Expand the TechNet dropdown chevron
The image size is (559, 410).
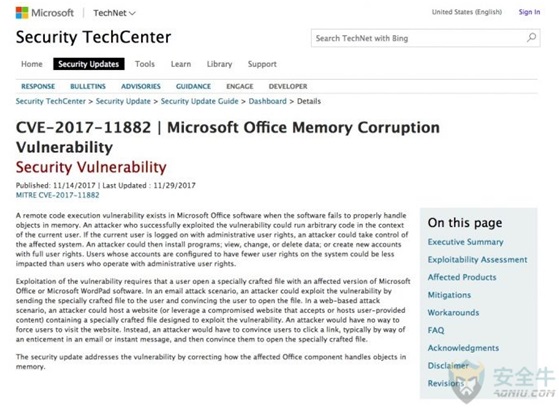click(x=132, y=14)
